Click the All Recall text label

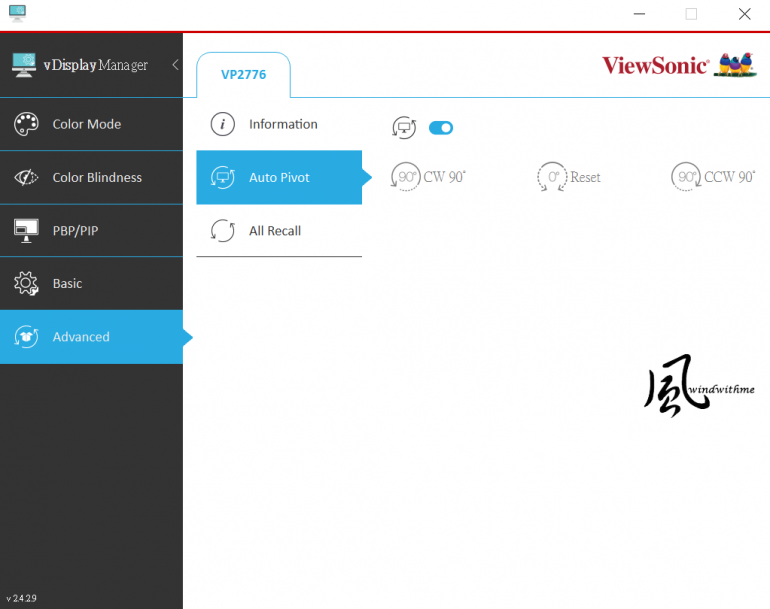coord(275,231)
